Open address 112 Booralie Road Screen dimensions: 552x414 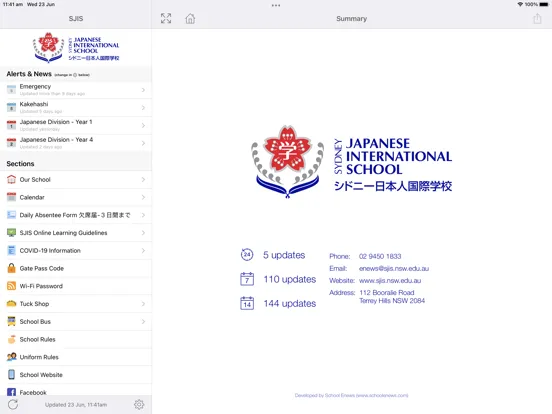coord(392,296)
